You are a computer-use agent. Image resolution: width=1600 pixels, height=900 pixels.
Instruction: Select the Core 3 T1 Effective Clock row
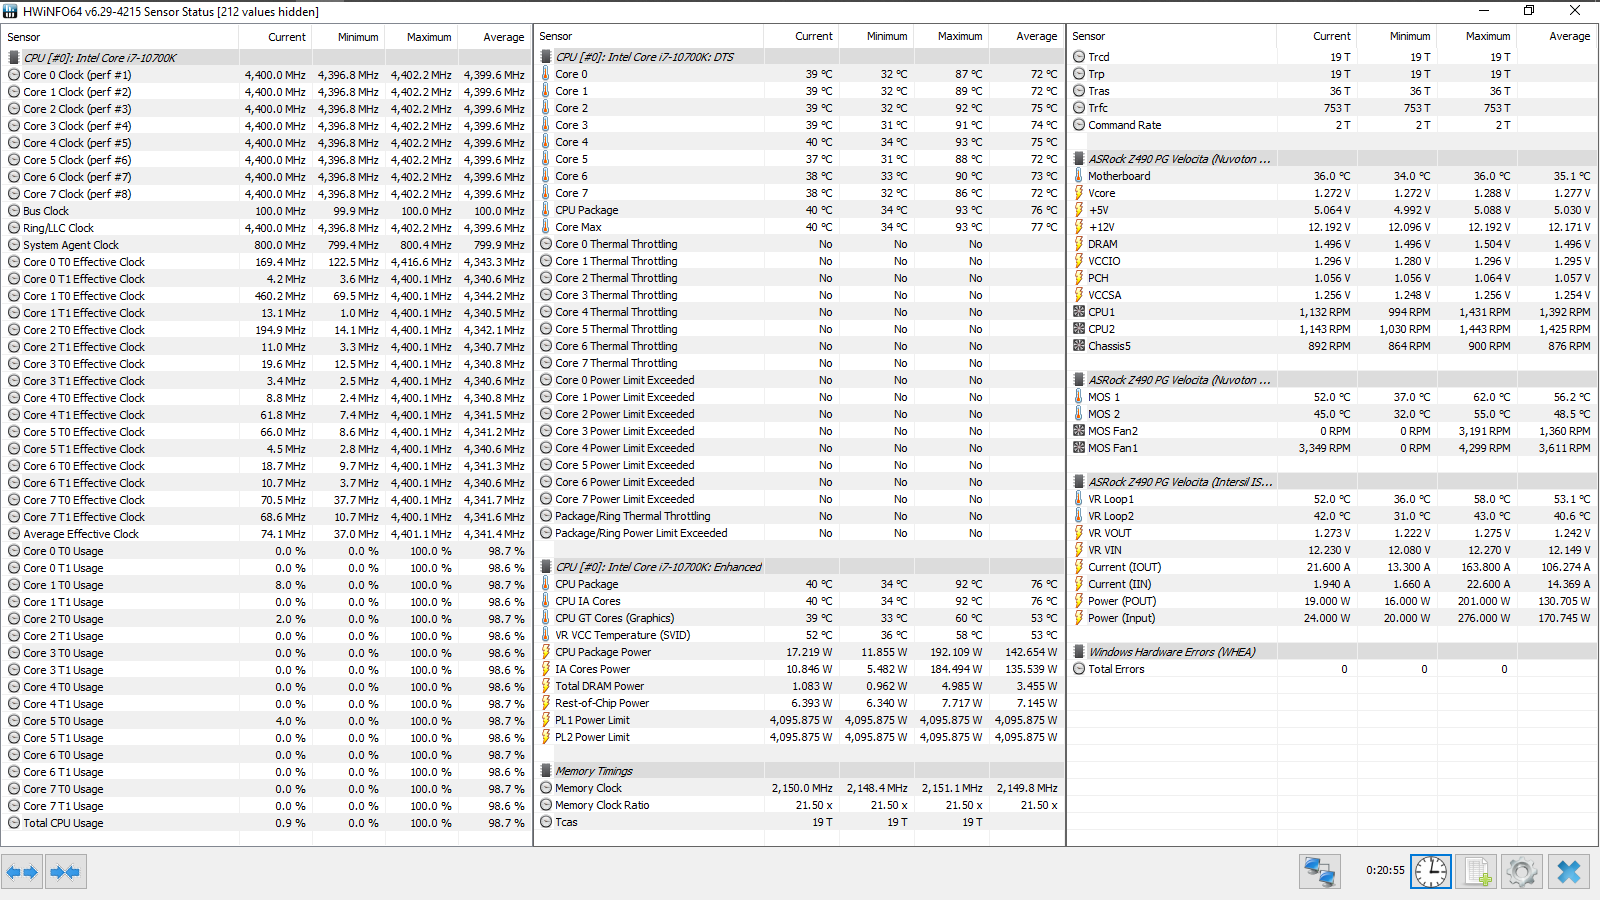(x=266, y=381)
